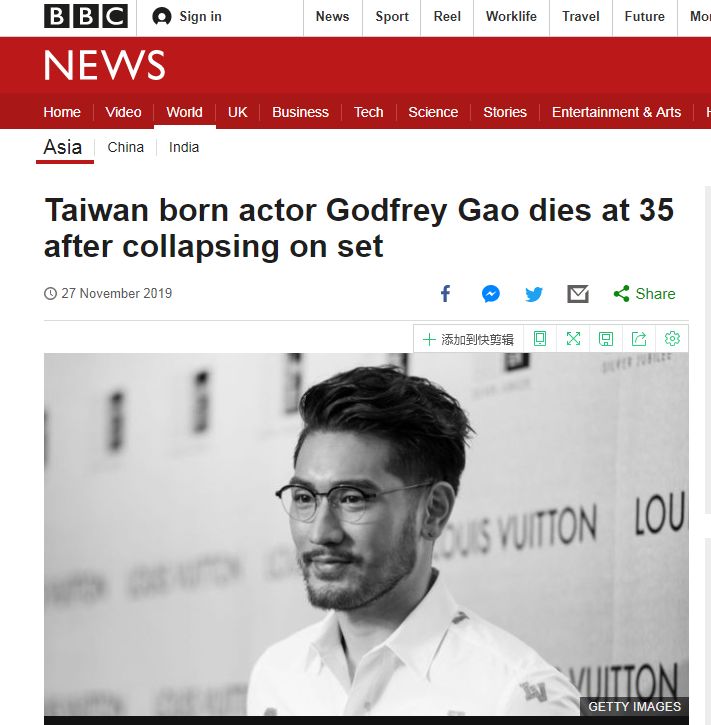Image resolution: width=711 pixels, height=725 pixels.
Task: Click the fullscreen expand icon in image toolbar
Action: 573,339
